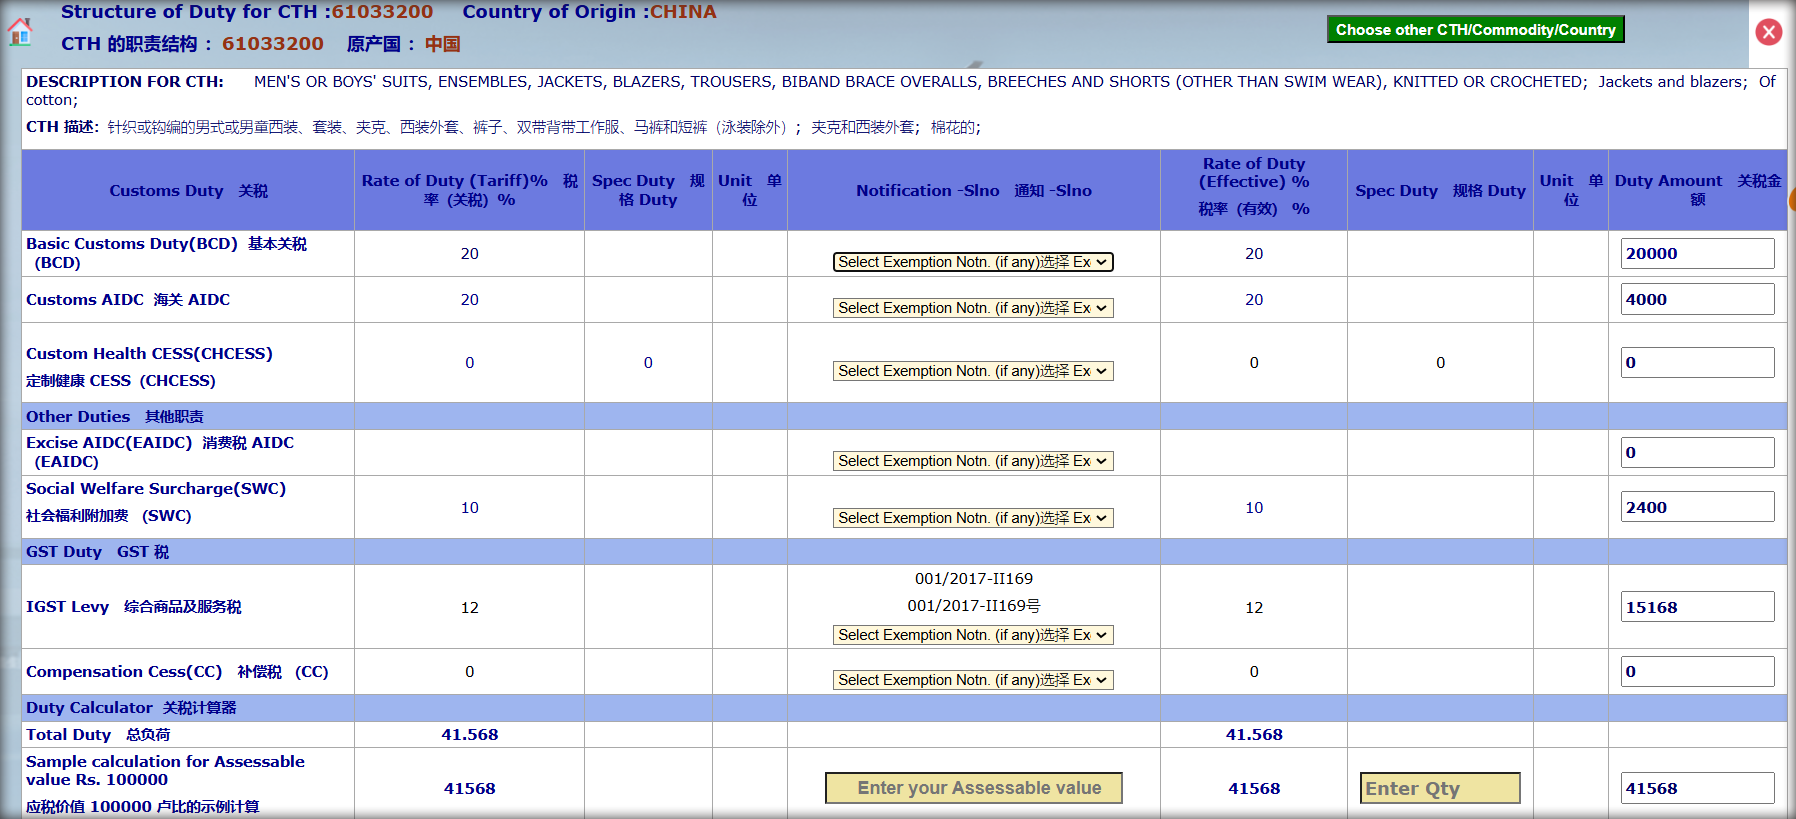The width and height of the screenshot is (1796, 819).
Task: Click Total Duty effective value 41.568
Action: pyautogui.click(x=1253, y=734)
